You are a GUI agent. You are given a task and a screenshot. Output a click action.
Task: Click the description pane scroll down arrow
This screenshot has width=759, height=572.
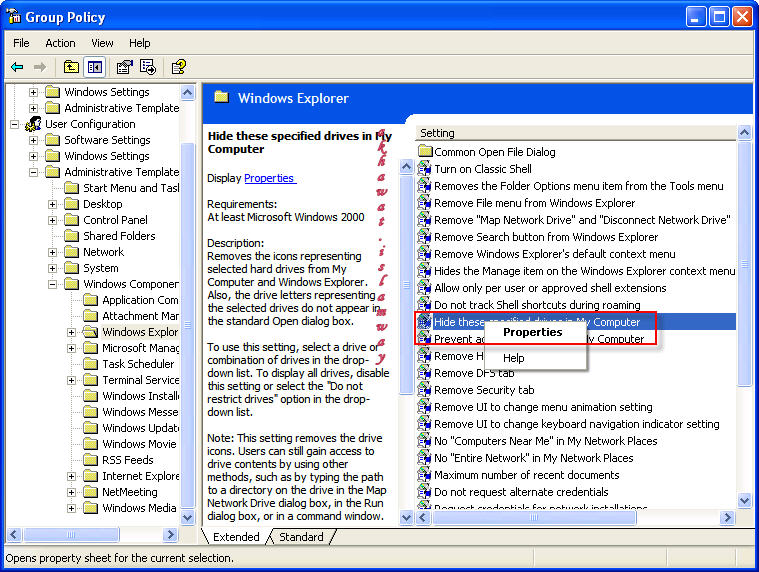click(x=407, y=517)
